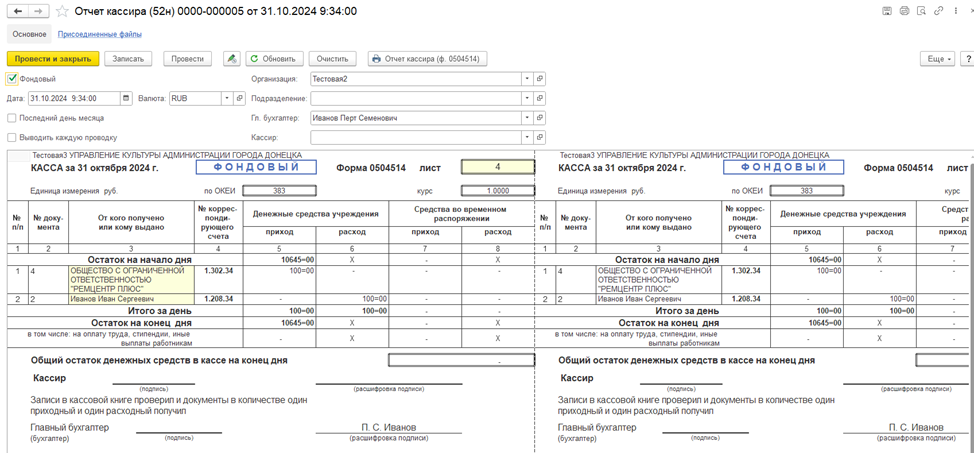The width and height of the screenshot is (974, 453).
Task: Click the Очистить button
Action: (x=332, y=58)
